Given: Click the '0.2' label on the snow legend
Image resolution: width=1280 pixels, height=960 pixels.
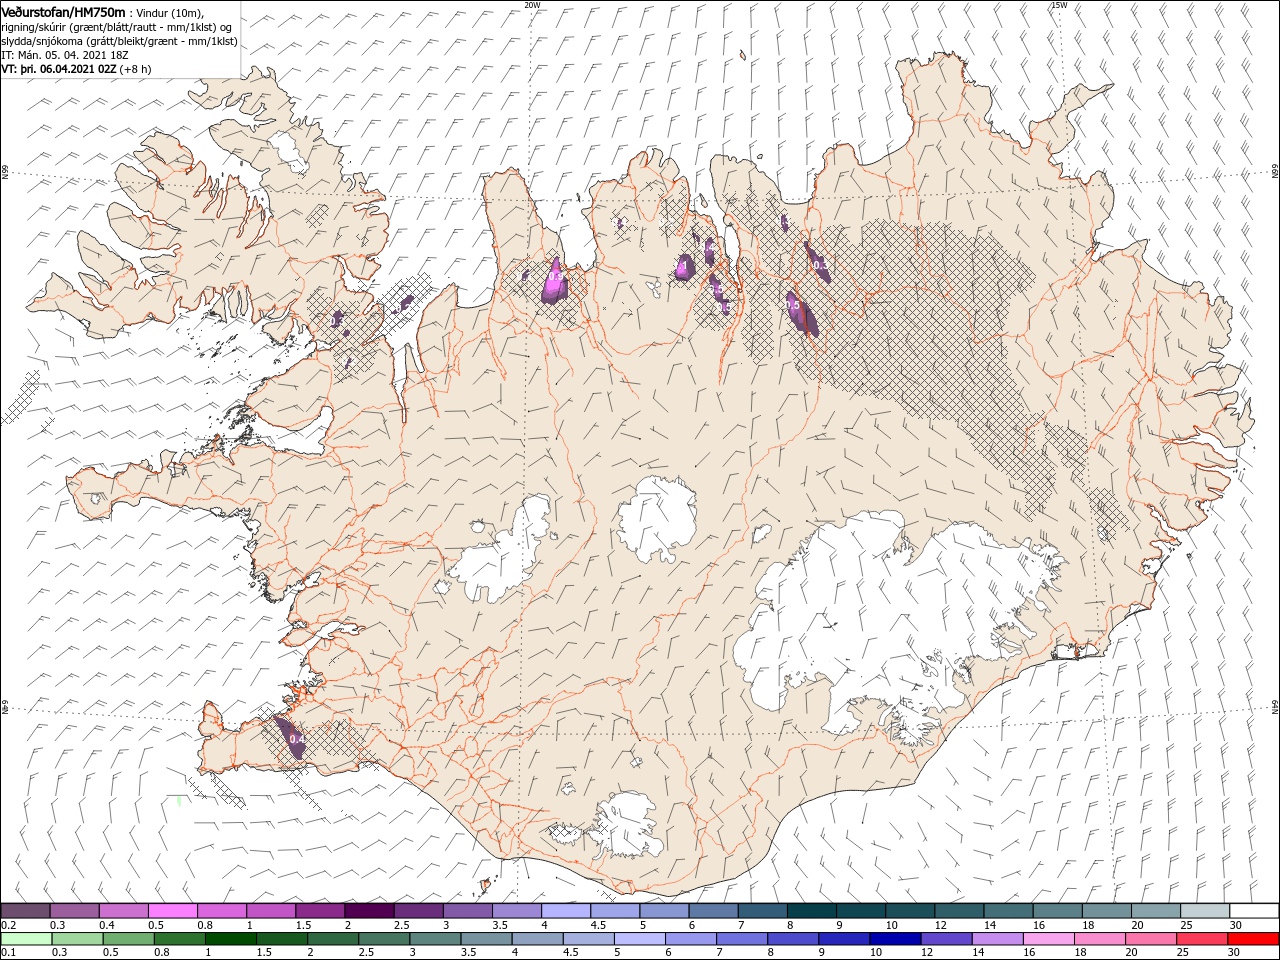Looking at the screenshot, I should coord(8,925).
